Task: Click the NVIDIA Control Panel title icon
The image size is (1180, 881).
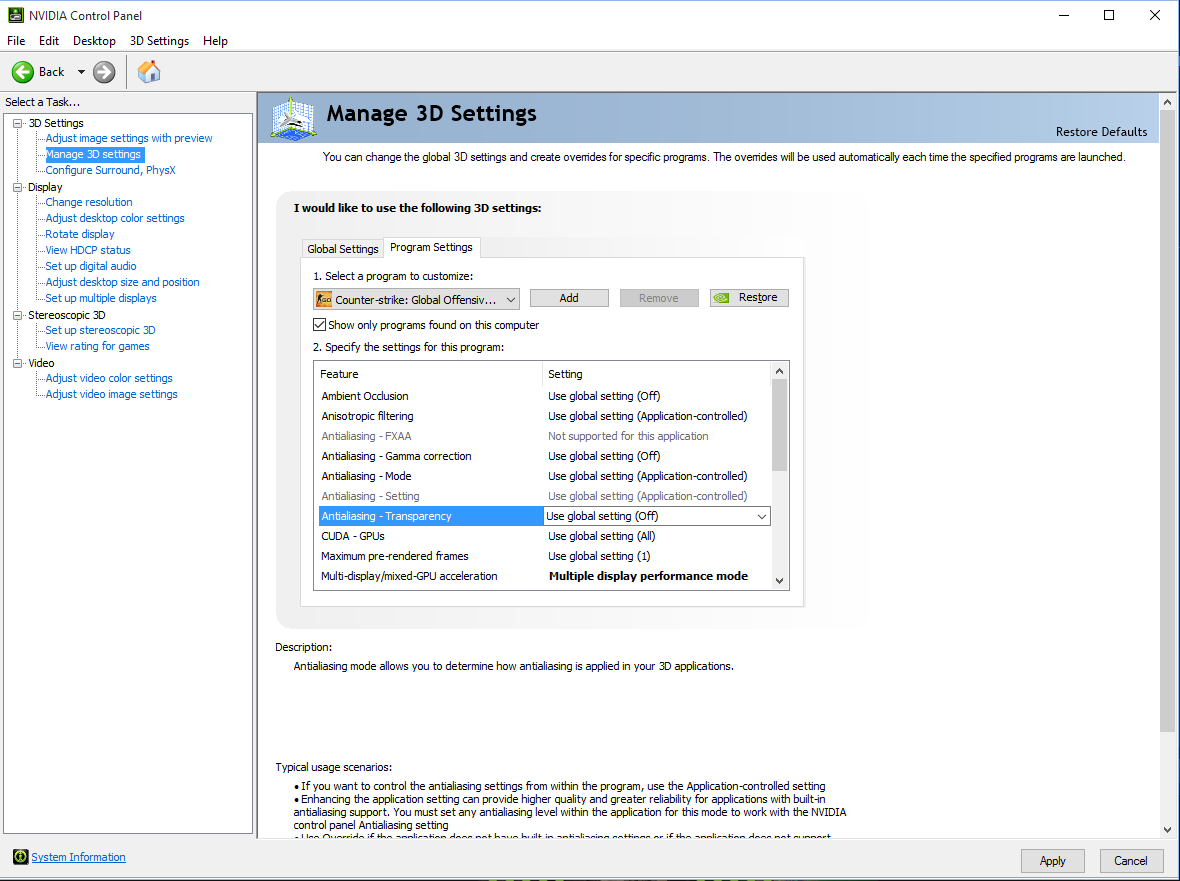Action: 15,15
